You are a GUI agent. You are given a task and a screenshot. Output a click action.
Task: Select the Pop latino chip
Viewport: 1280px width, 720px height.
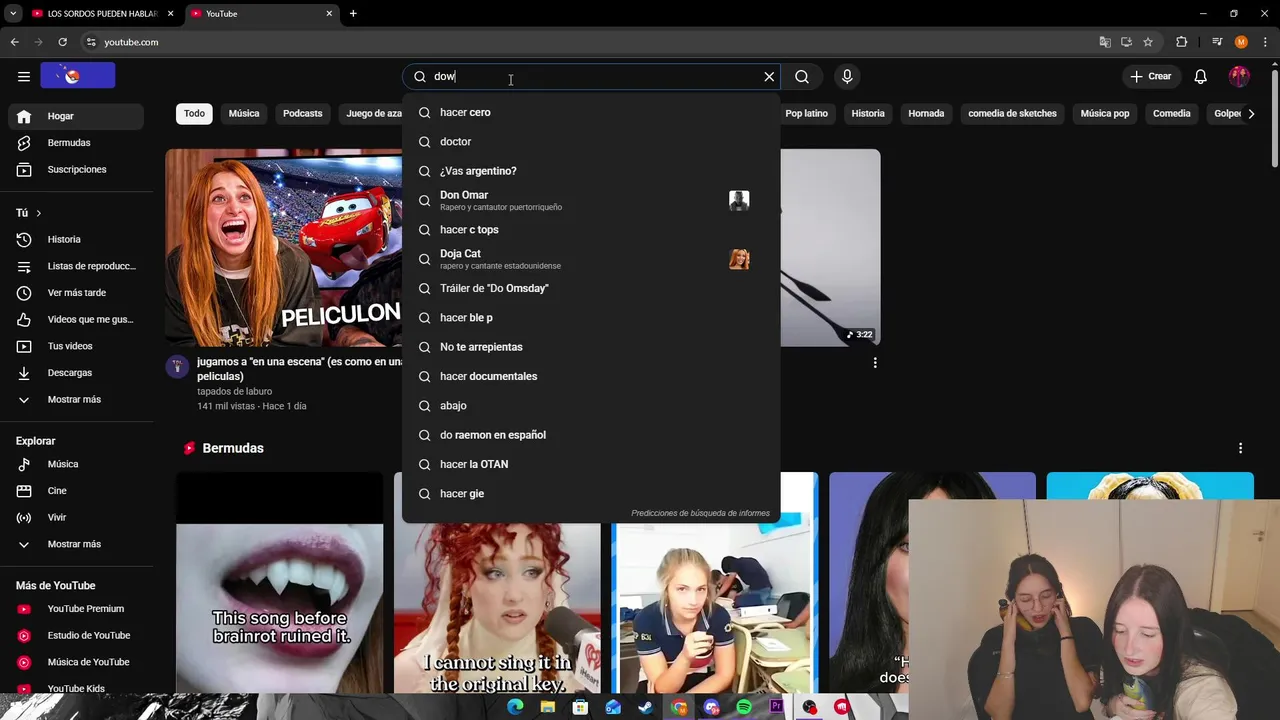[x=806, y=113]
